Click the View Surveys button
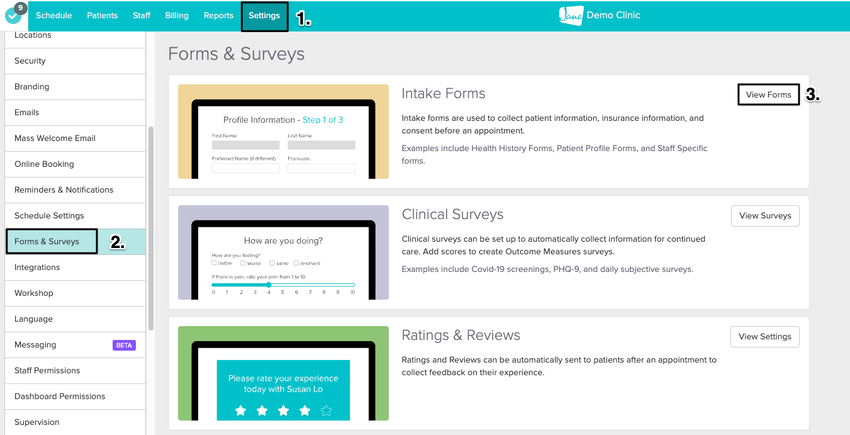The height and width of the screenshot is (435, 850). pyautogui.click(x=764, y=215)
